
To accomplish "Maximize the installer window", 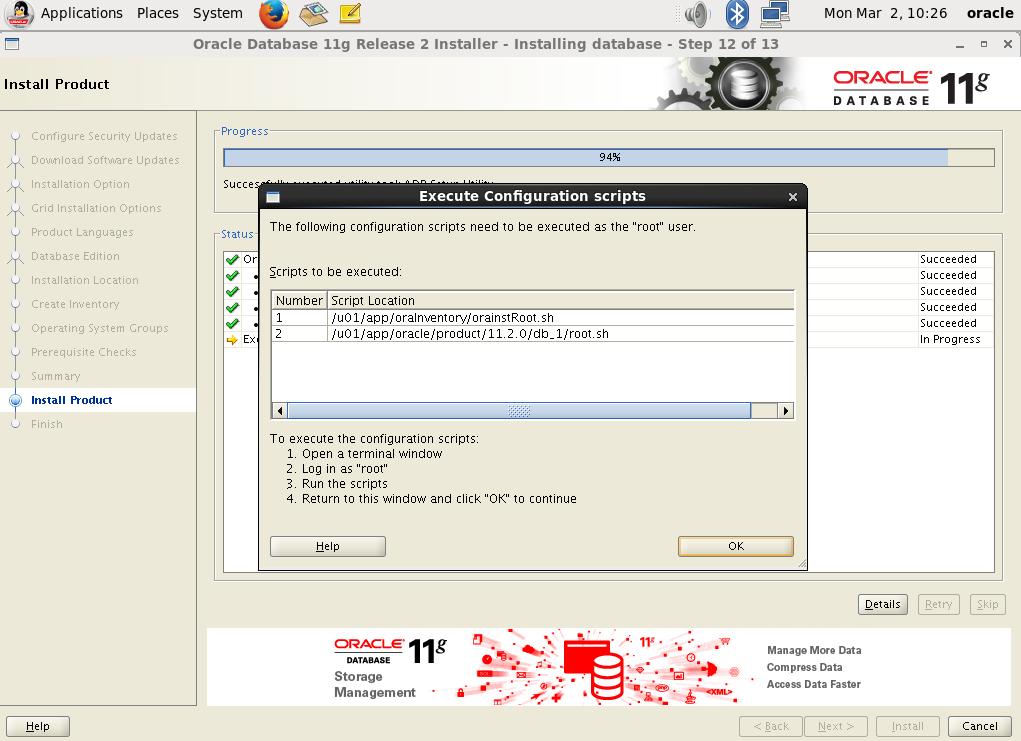I will coord(984,44).
